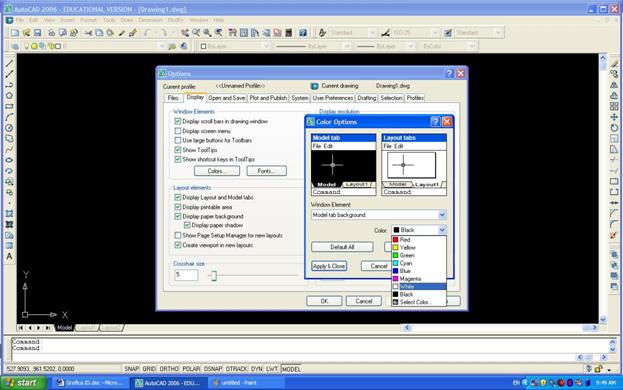The width and height of the screenshot is (623, 390).
Task: Select the Line tool in draw toolbar
Action: click(9, 64)
